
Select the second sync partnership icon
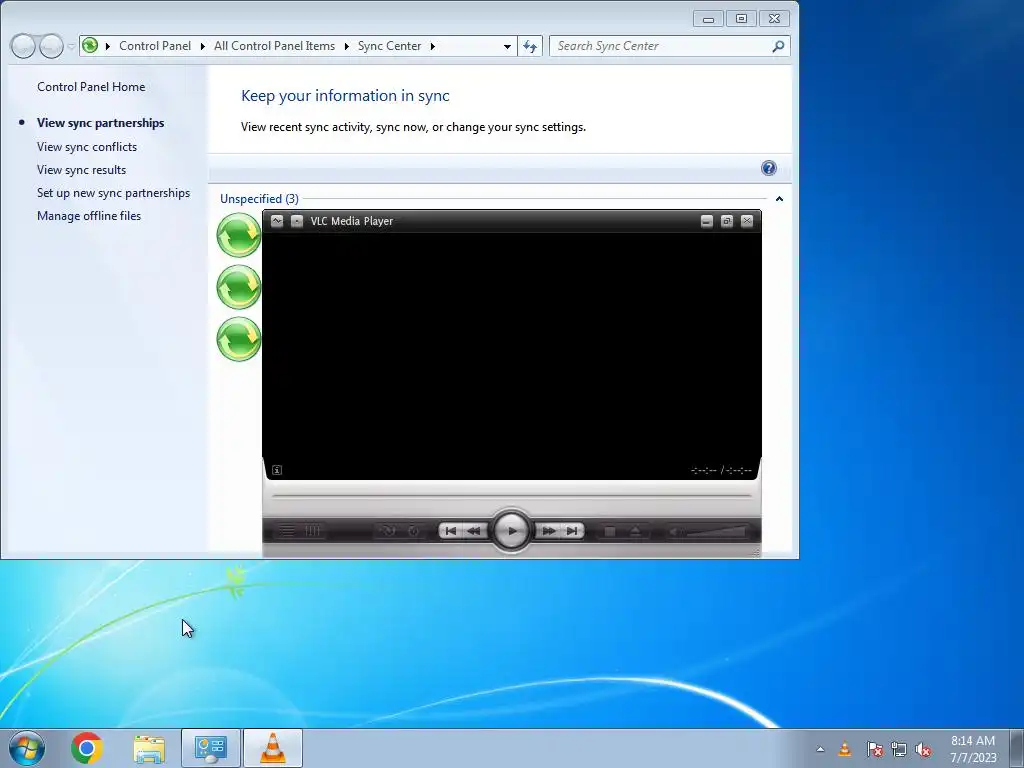pos(239,287)
